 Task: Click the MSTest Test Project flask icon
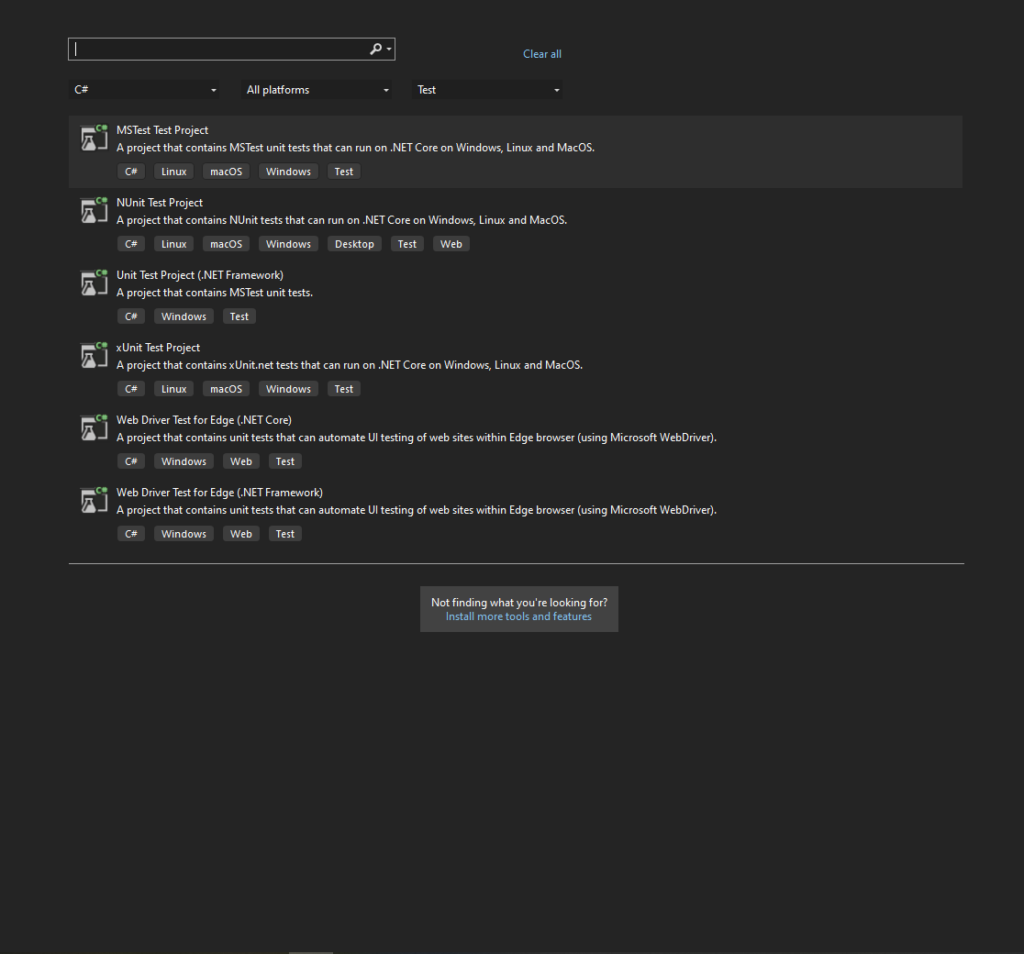tap(94, 138)
